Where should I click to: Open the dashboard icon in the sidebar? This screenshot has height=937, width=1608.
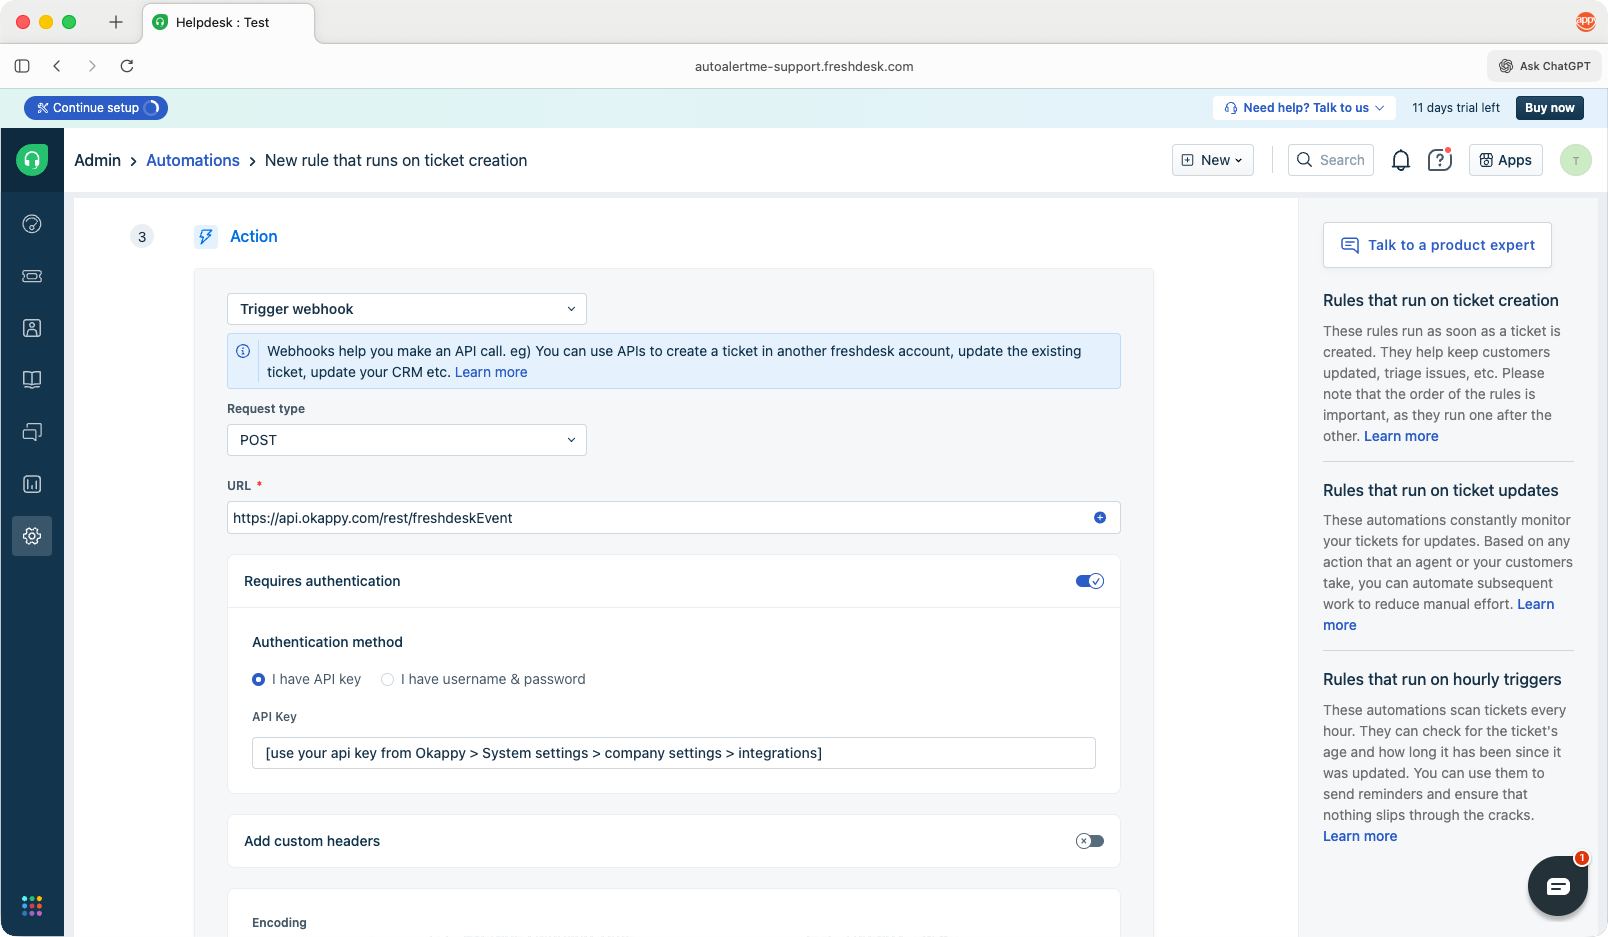click(x=32, y=224)
